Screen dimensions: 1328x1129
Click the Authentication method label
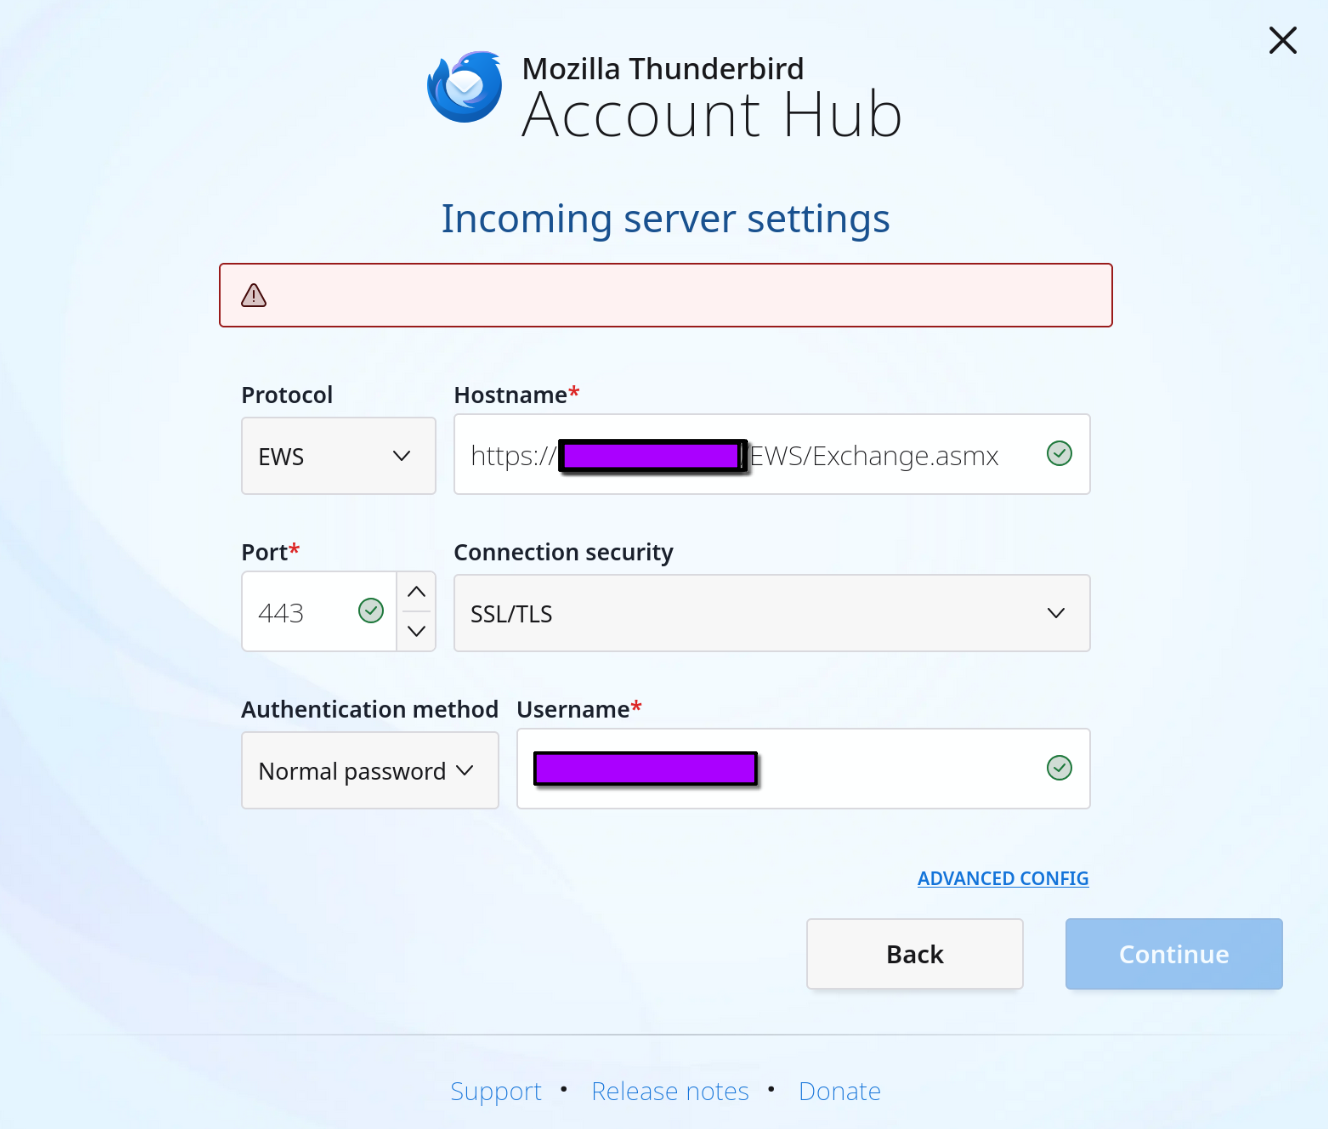coord(370,709)
